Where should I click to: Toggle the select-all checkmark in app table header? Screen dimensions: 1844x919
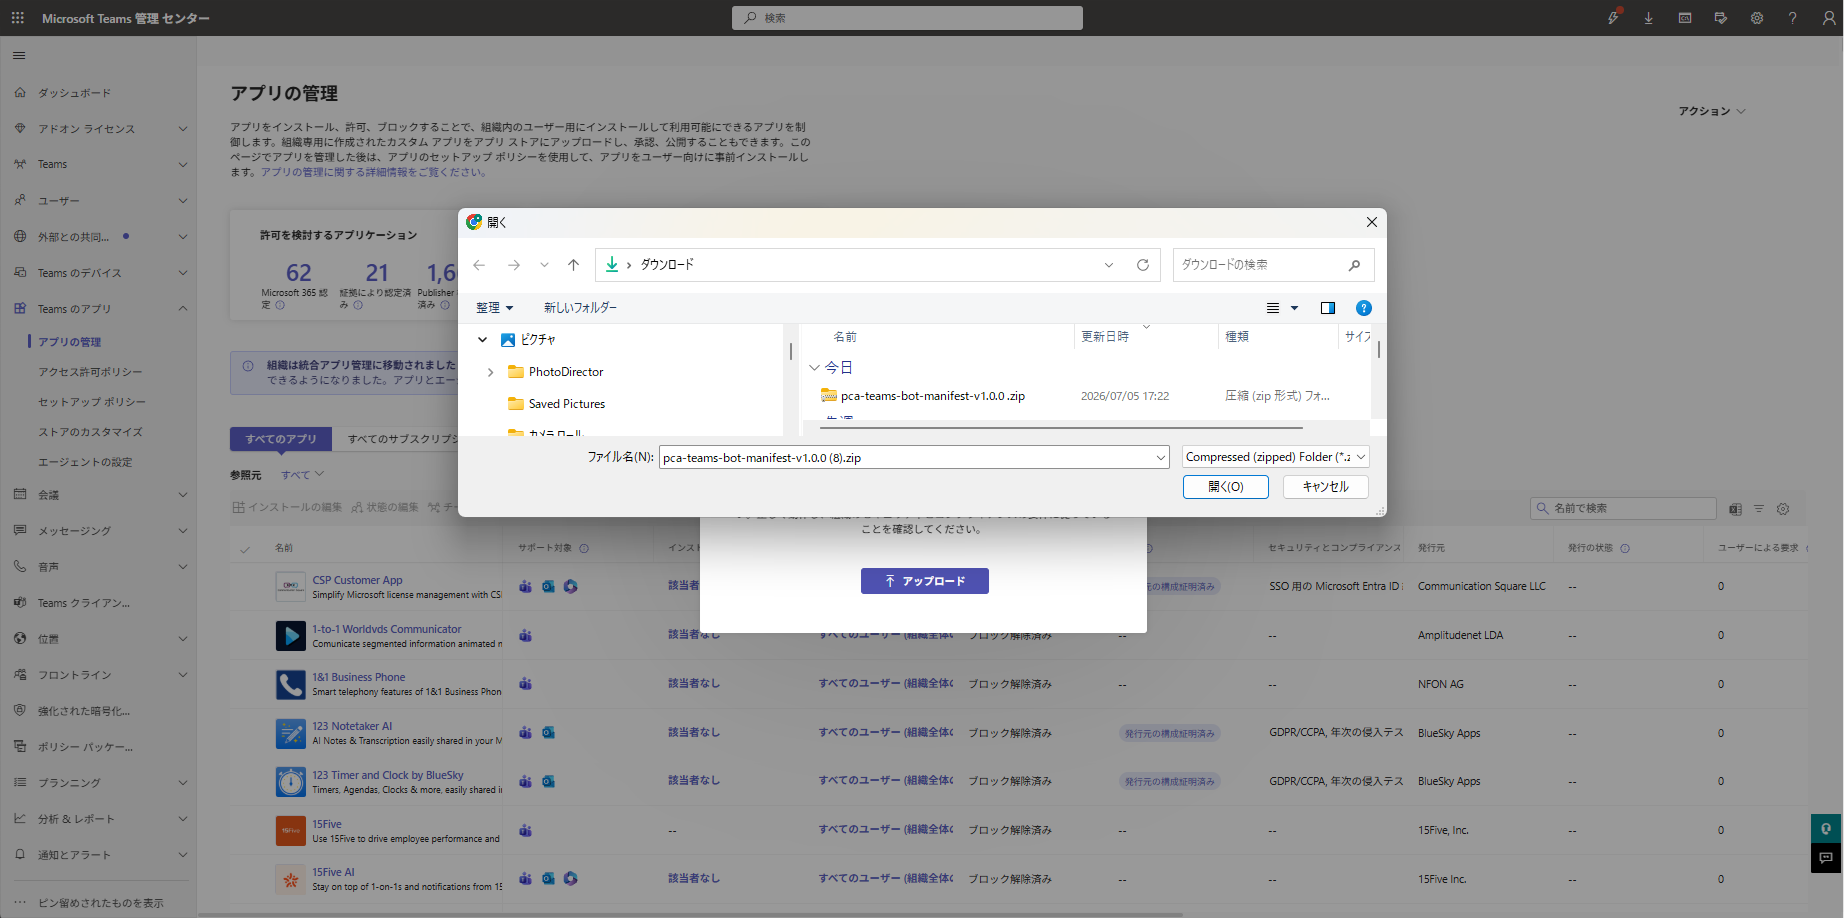coord(245,549)
